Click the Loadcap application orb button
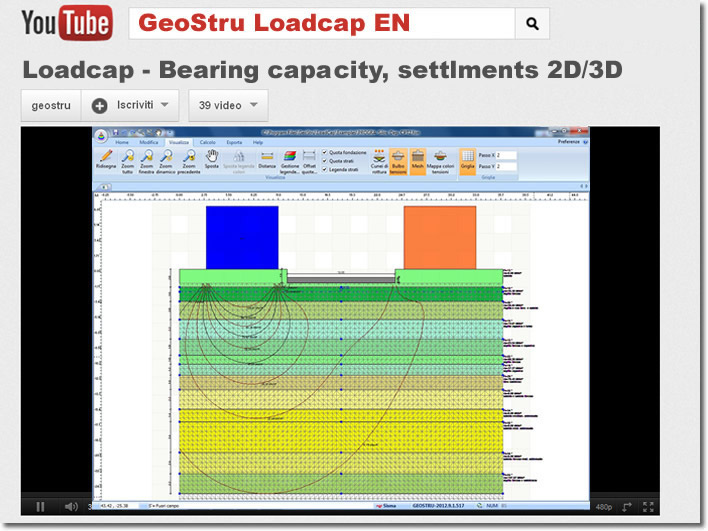 [x=101, y=135]
